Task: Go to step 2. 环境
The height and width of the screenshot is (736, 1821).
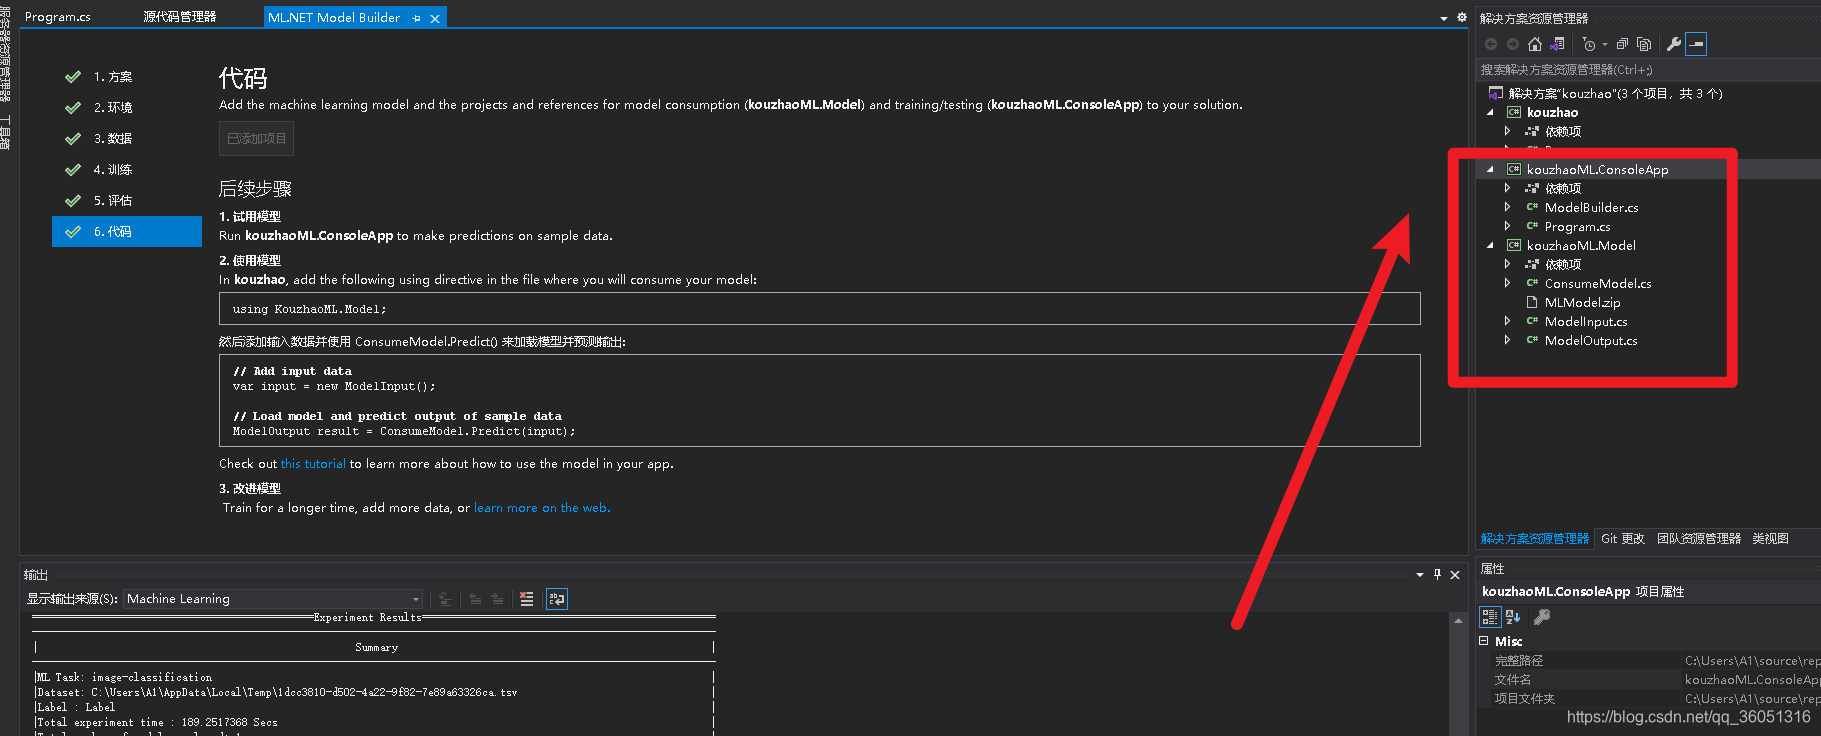Action: tap(127, 107)
